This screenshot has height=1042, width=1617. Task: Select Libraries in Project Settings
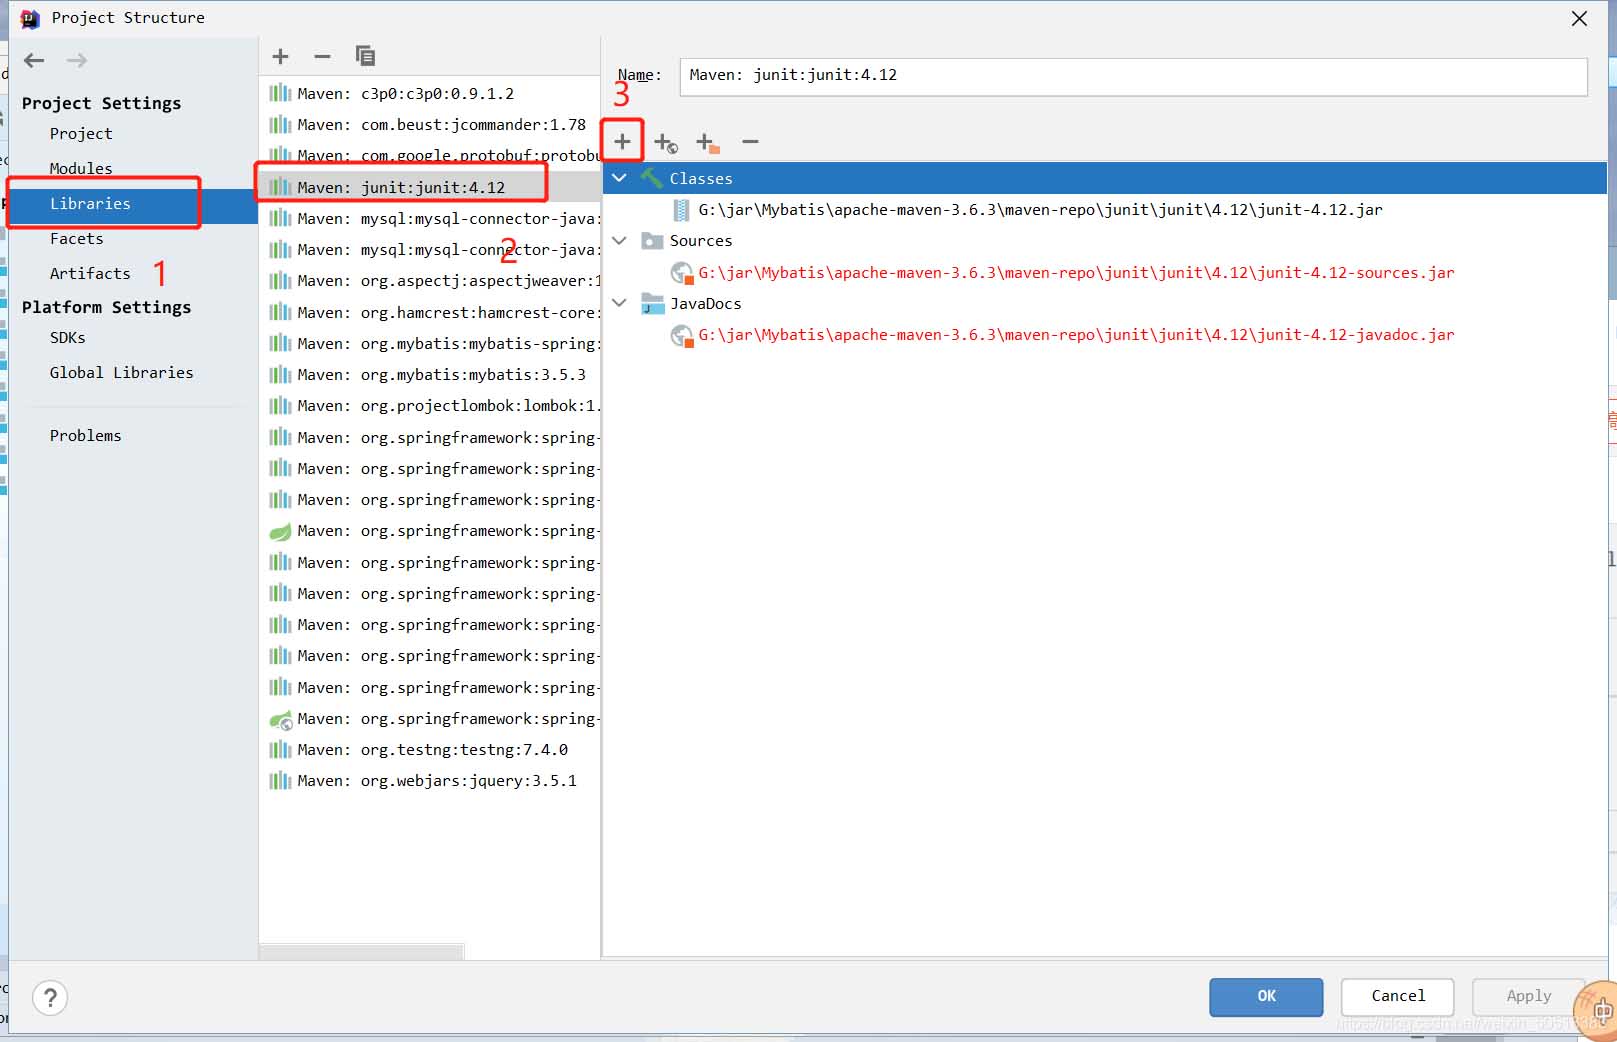pos(133,204)
